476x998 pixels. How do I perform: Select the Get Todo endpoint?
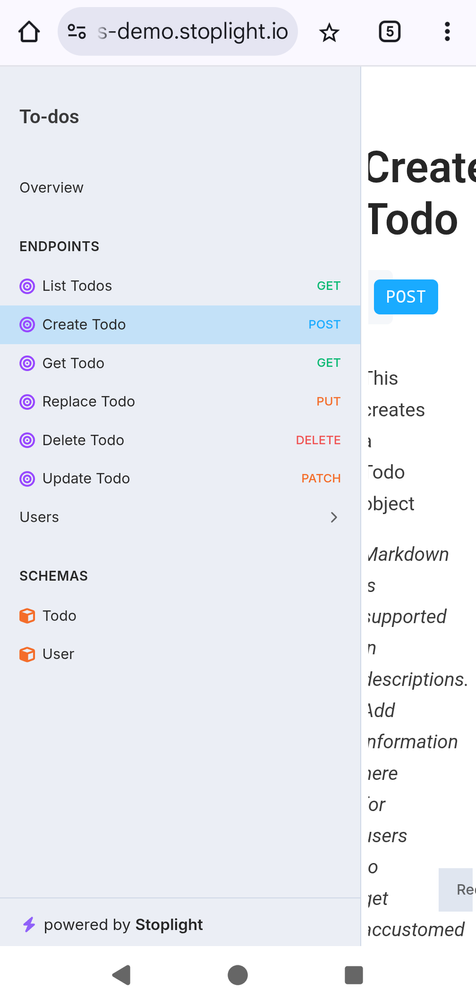pos(180,363)
